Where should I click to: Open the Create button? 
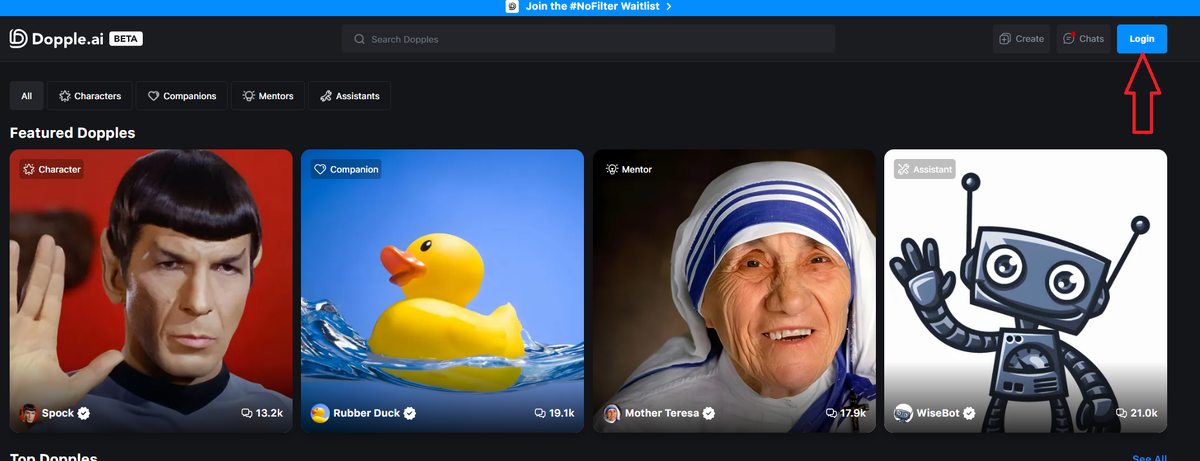pyautogui.click(x=1021, y=39)
